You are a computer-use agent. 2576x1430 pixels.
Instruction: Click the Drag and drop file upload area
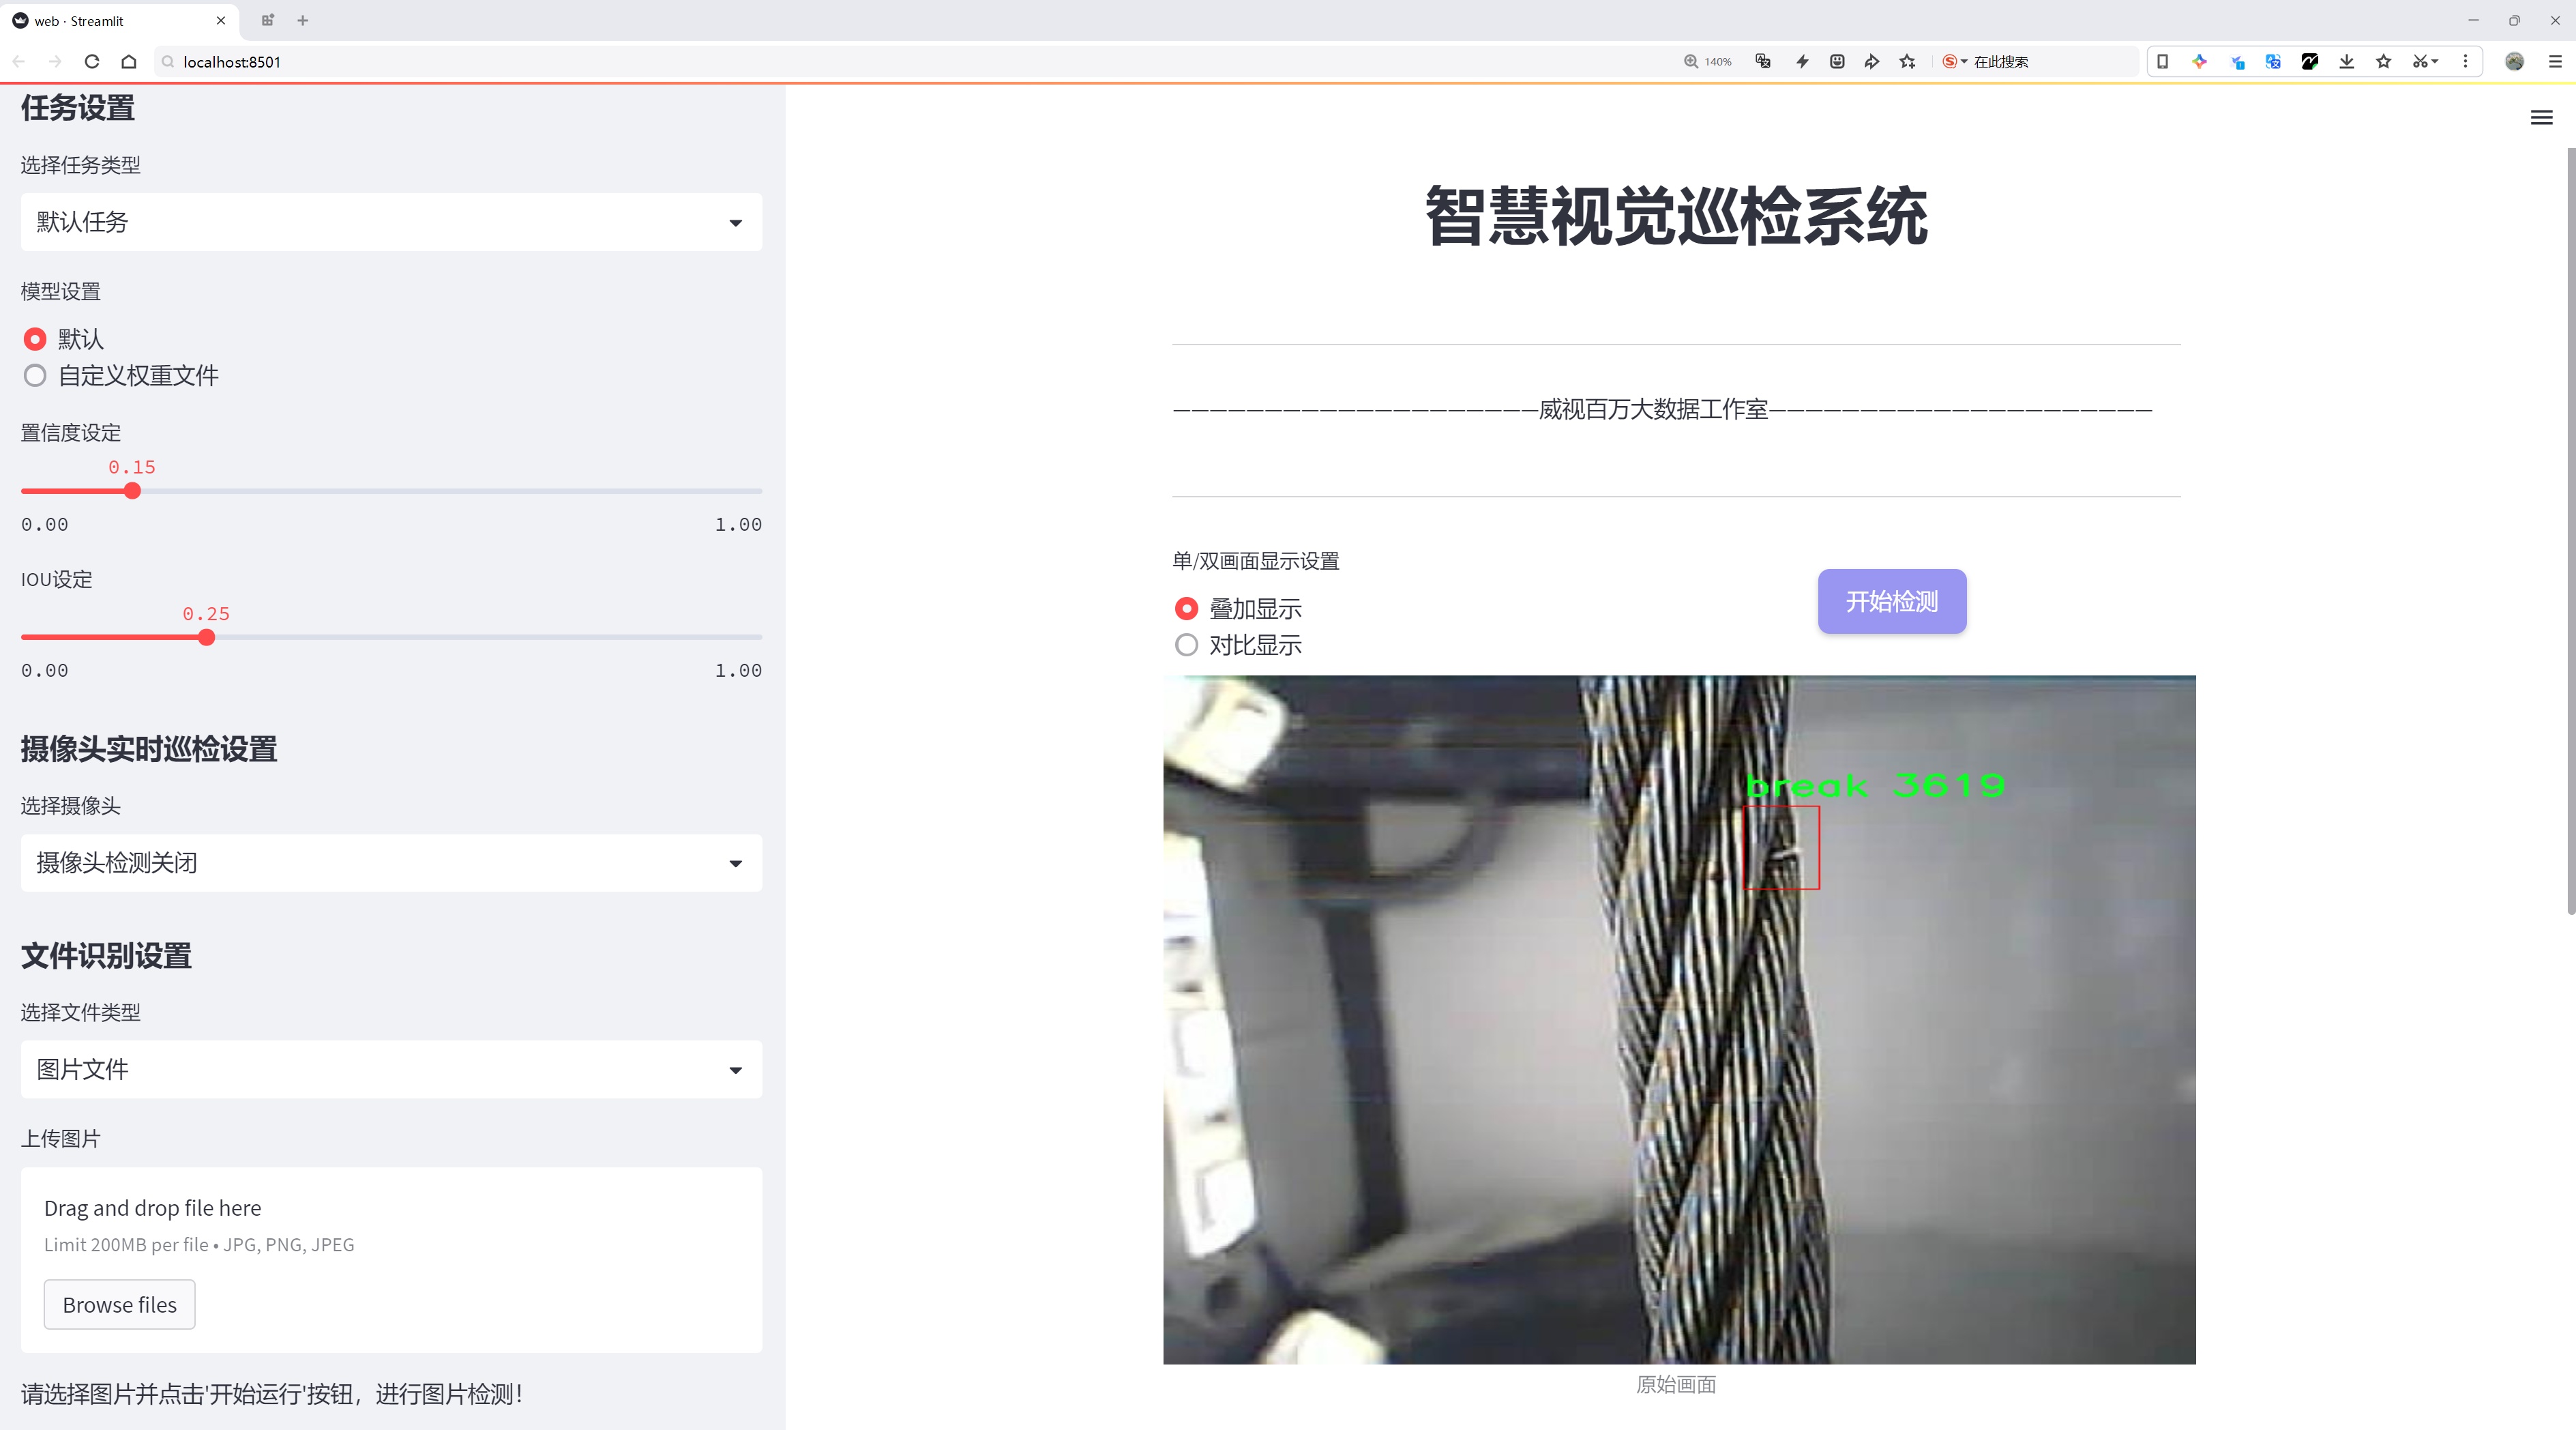click(x=391, y=1260)
